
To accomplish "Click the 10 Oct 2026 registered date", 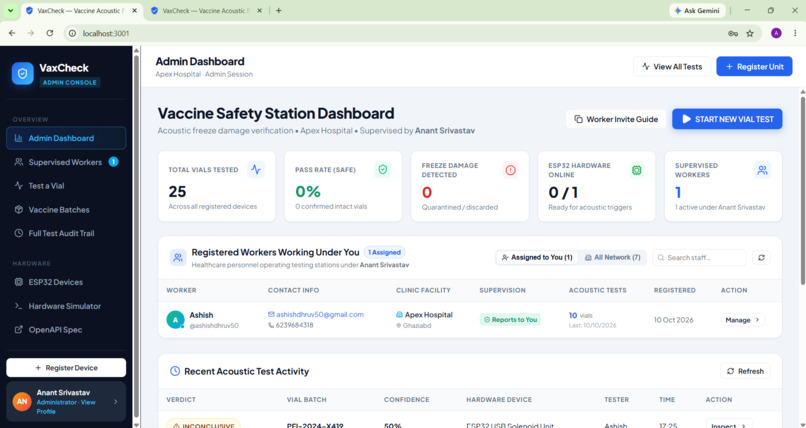I will (x=673, y=320).
